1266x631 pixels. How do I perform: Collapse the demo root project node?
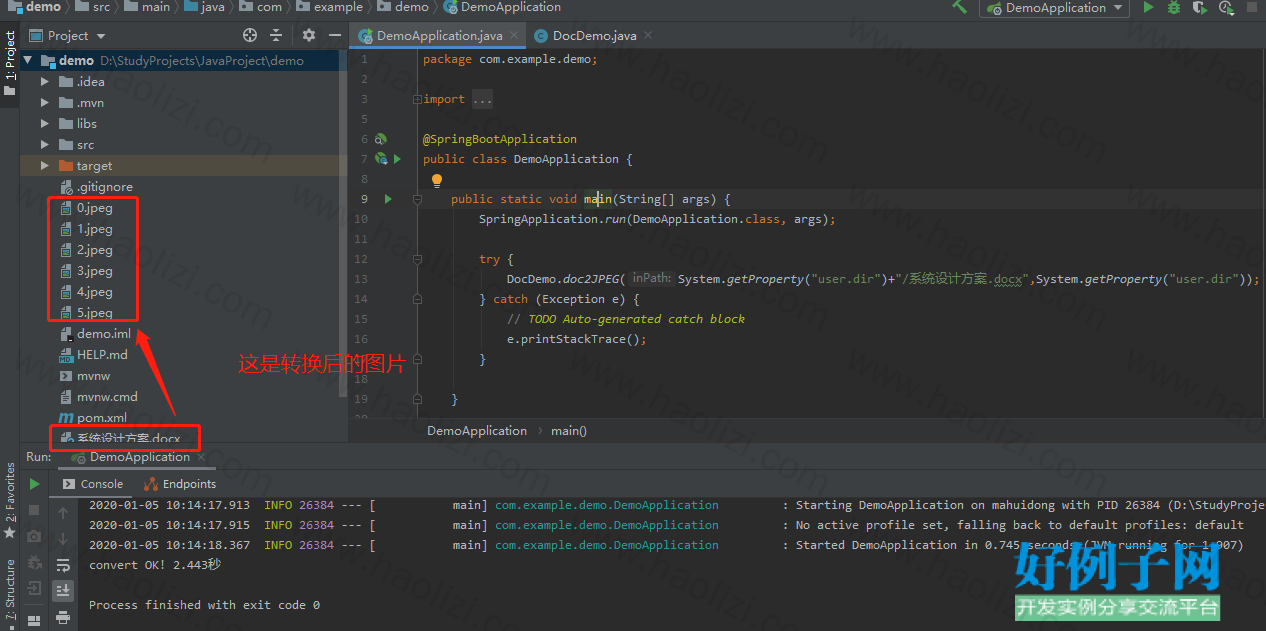pyautogui.click(x=28, y=61)
